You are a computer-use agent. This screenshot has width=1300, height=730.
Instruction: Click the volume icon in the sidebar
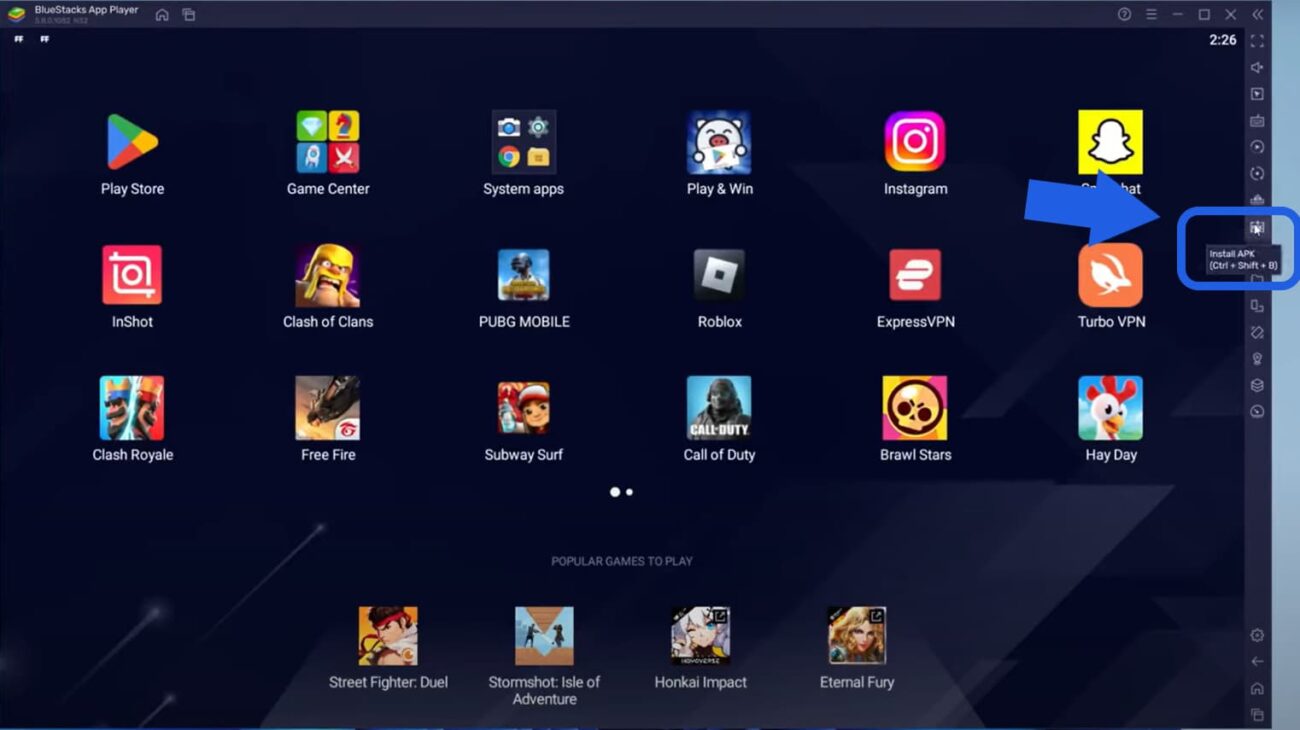pos(1257,68)
